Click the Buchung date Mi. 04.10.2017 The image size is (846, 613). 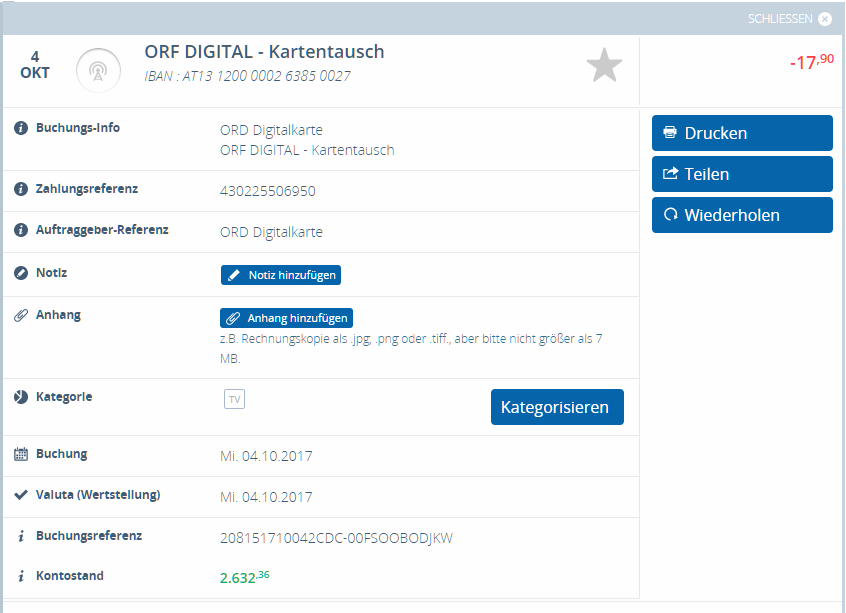pyautogui.click(x=266, y=456)
